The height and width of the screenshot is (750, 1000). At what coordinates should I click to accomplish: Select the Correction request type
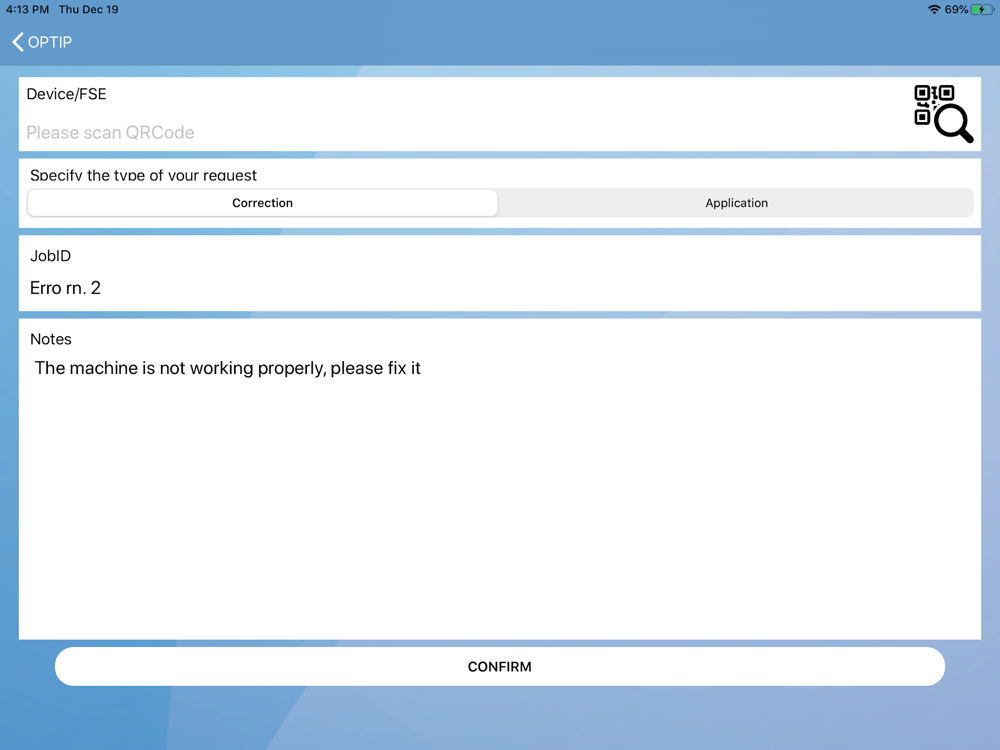tap(262, 203)
